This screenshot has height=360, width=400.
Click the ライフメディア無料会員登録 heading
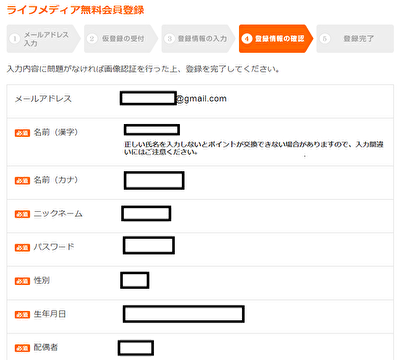(x=75, y=10)
